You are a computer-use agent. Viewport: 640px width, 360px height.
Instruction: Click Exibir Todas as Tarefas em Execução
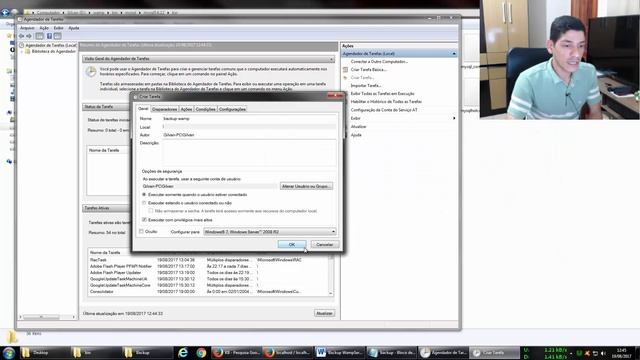382,93
